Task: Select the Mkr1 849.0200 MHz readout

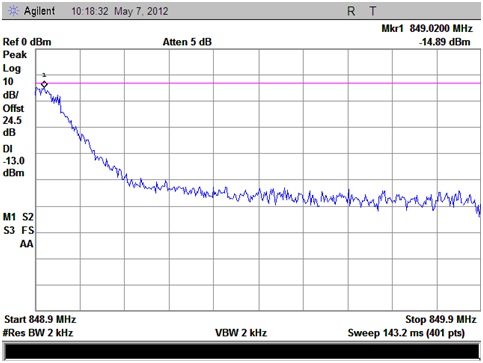Action: point(427,28)
